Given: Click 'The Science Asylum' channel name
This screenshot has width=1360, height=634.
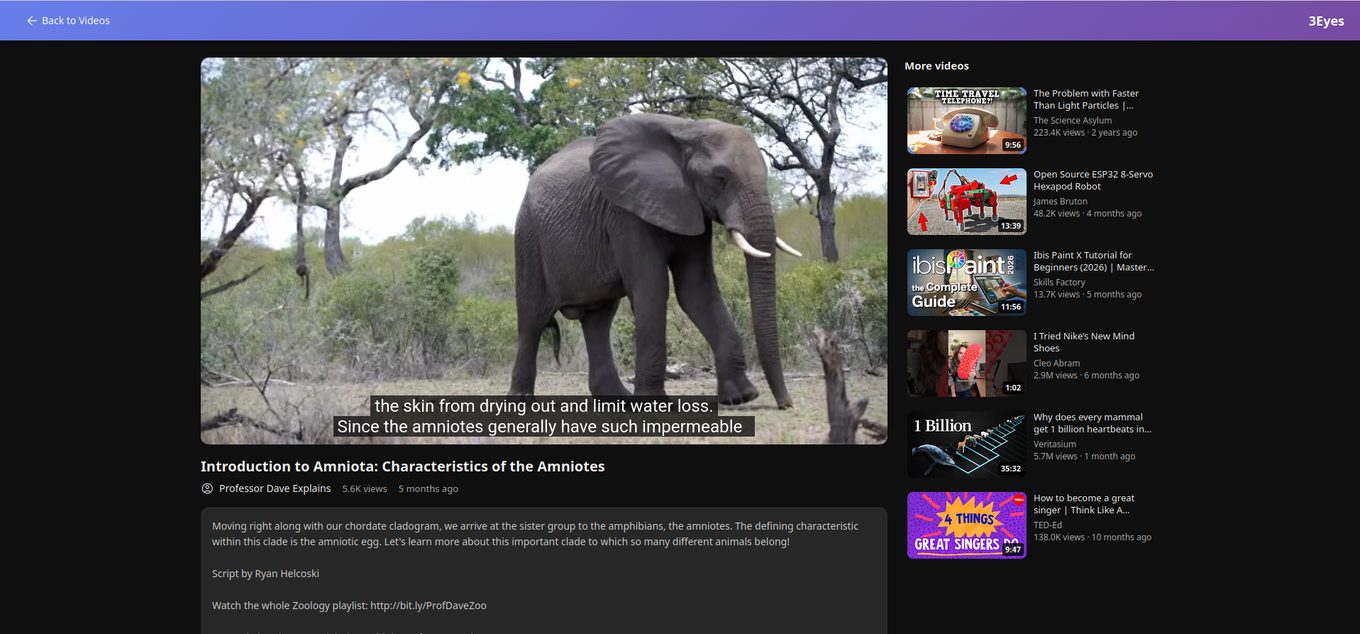Looking at the screenshot, I should click(1072, 121).
